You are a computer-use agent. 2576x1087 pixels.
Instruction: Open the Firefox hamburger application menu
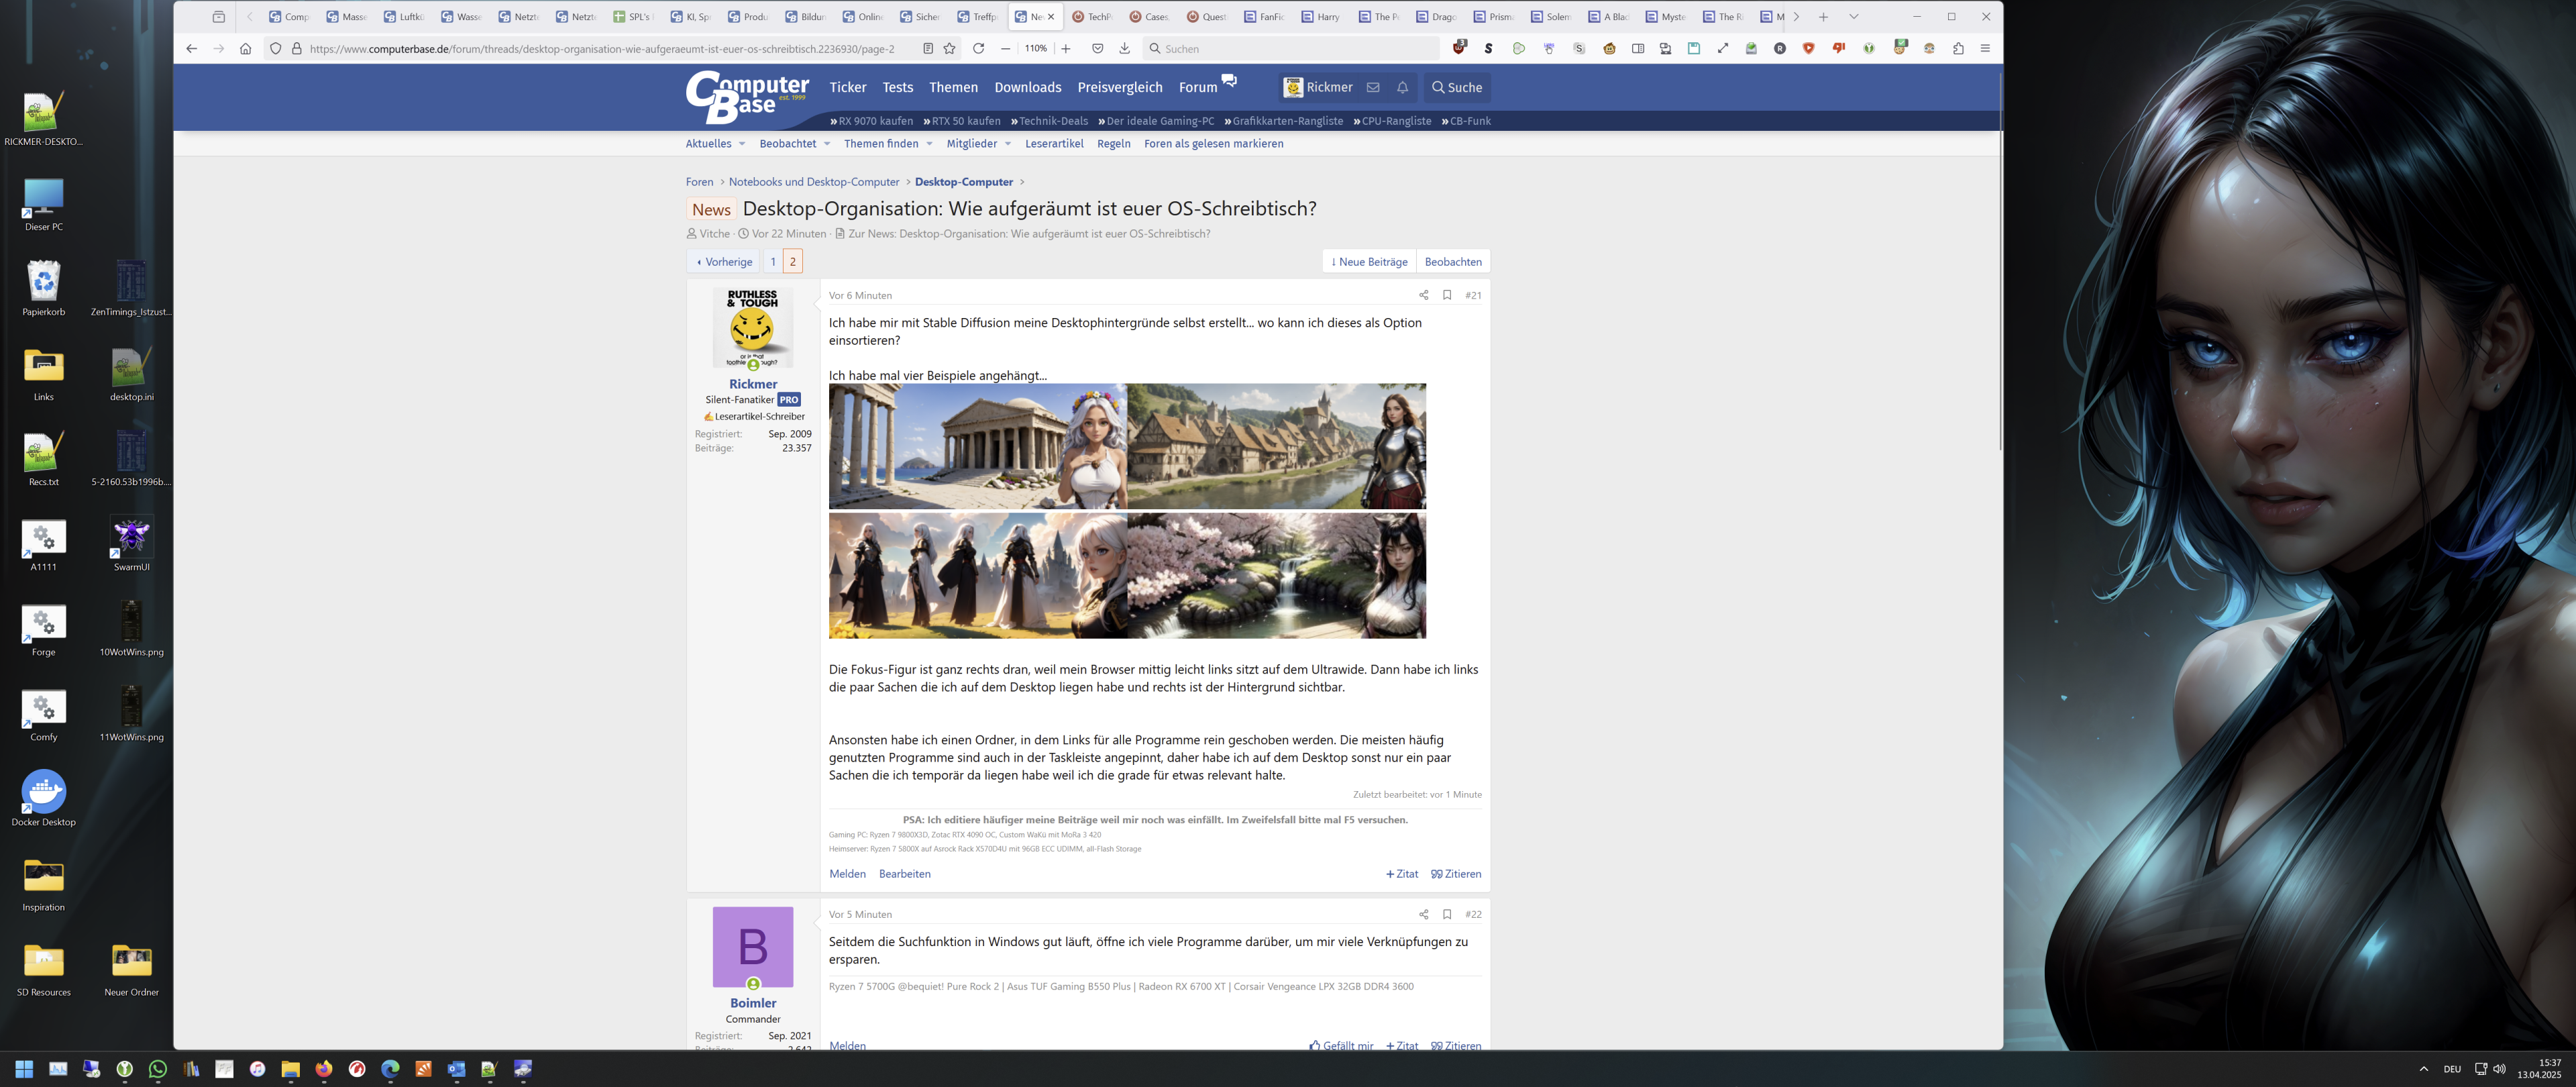(1985, 48)
